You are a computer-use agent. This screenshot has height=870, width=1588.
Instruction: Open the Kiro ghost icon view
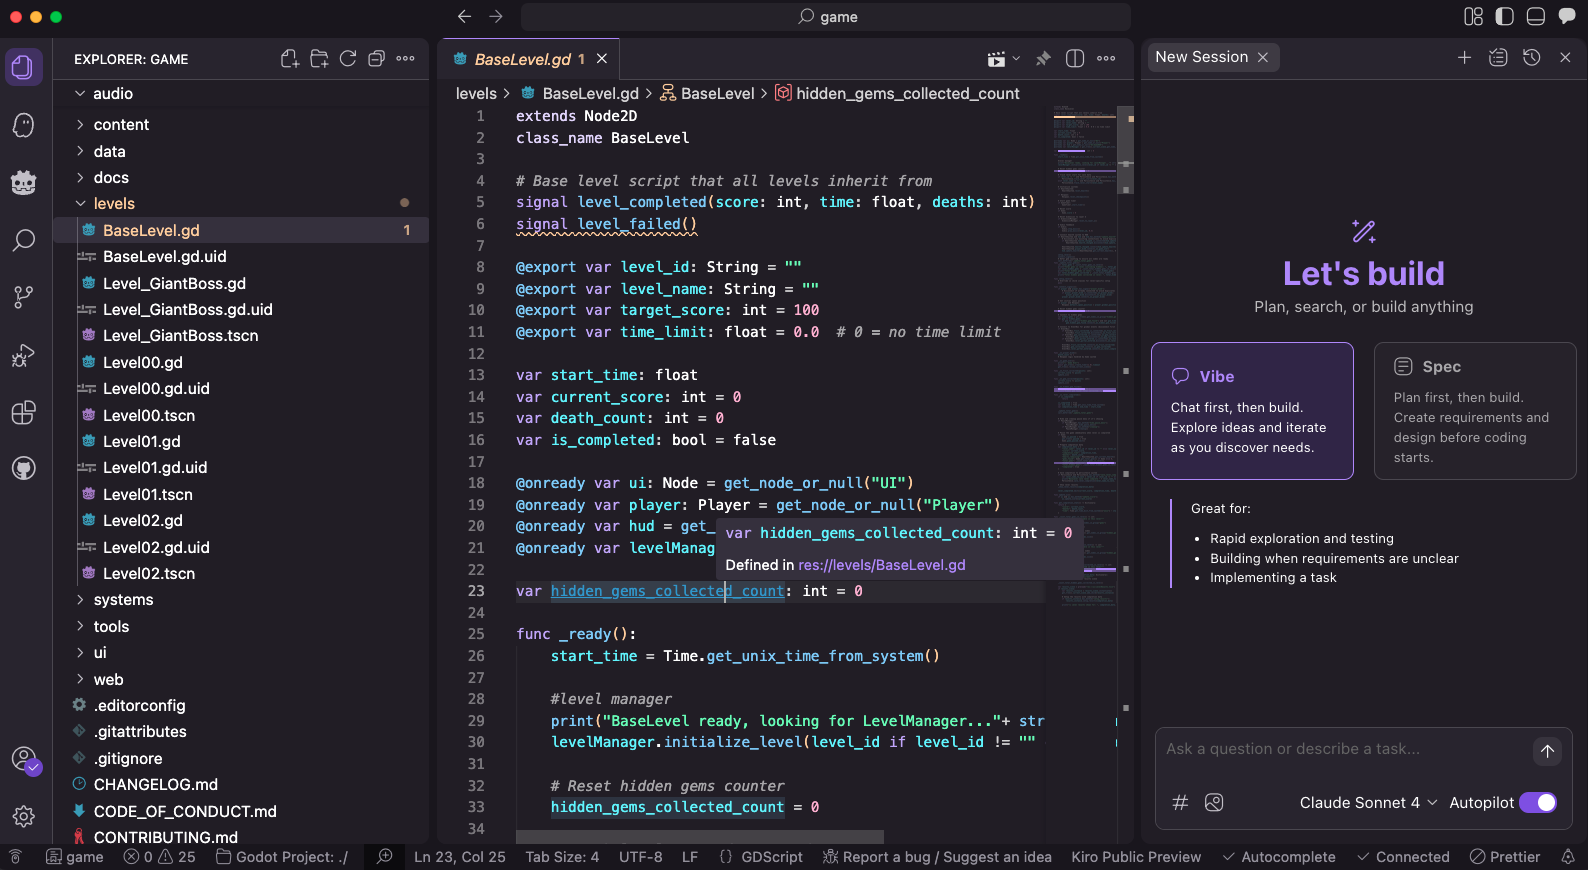24,125
